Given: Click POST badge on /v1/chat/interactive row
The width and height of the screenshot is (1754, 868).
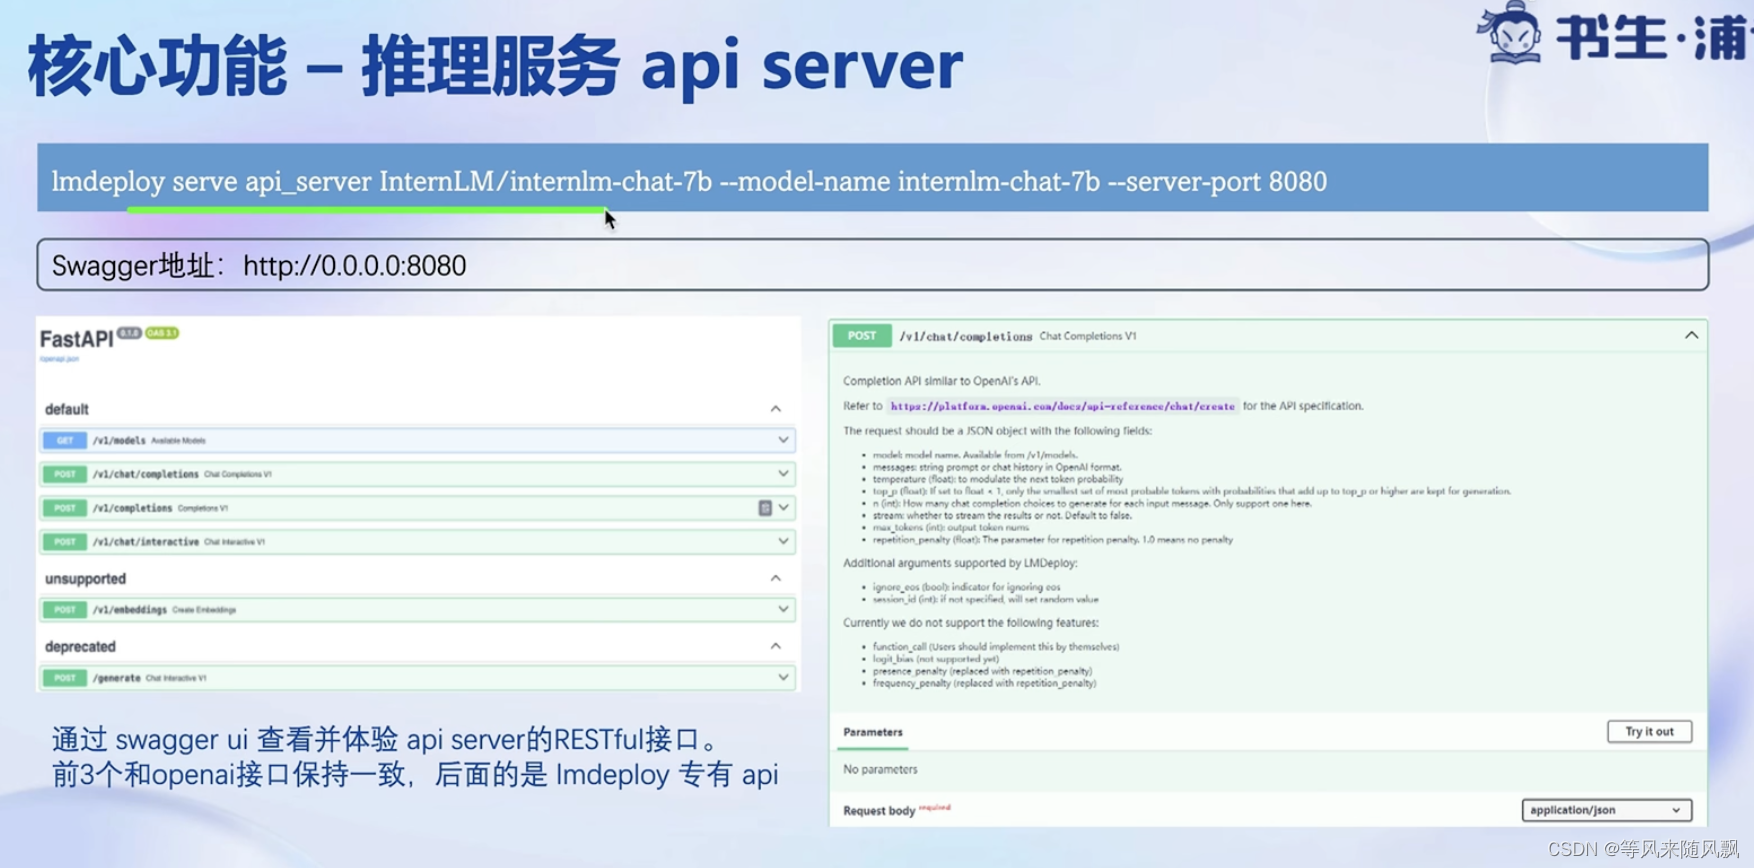Looking at the screenshot, I should click(65, 542).
